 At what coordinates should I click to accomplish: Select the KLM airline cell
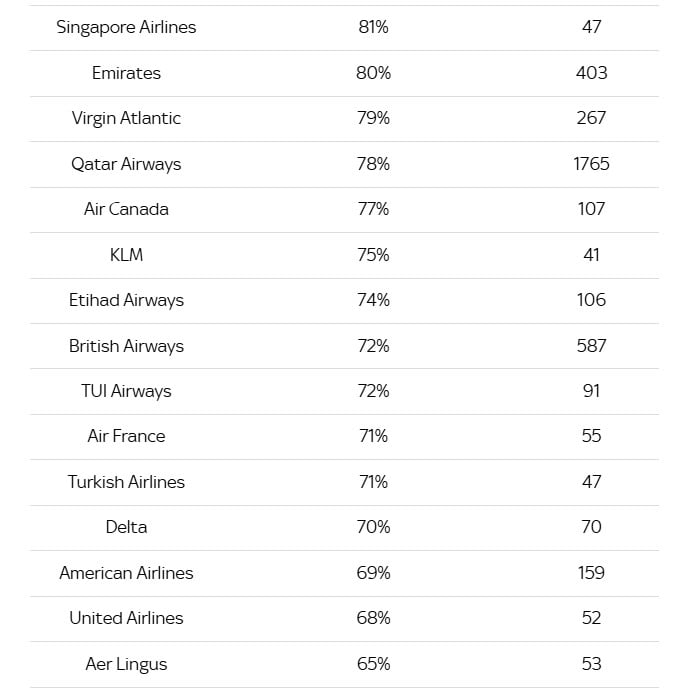[126, 255]
